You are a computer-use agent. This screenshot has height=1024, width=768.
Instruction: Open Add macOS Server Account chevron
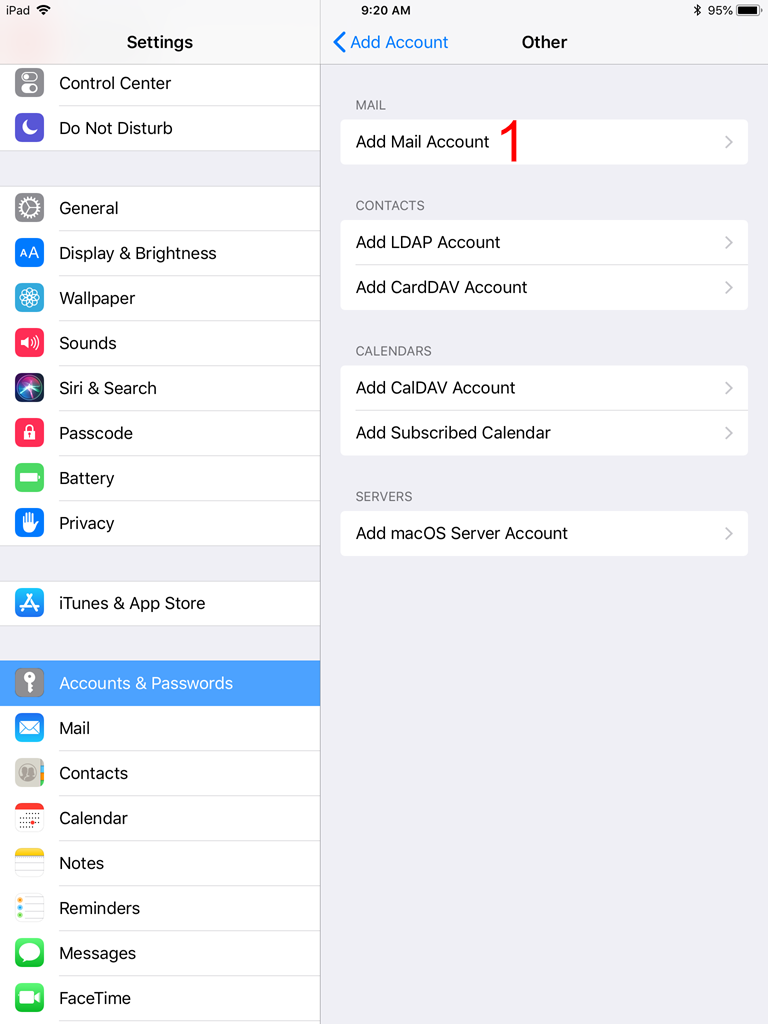click(729, 534)
